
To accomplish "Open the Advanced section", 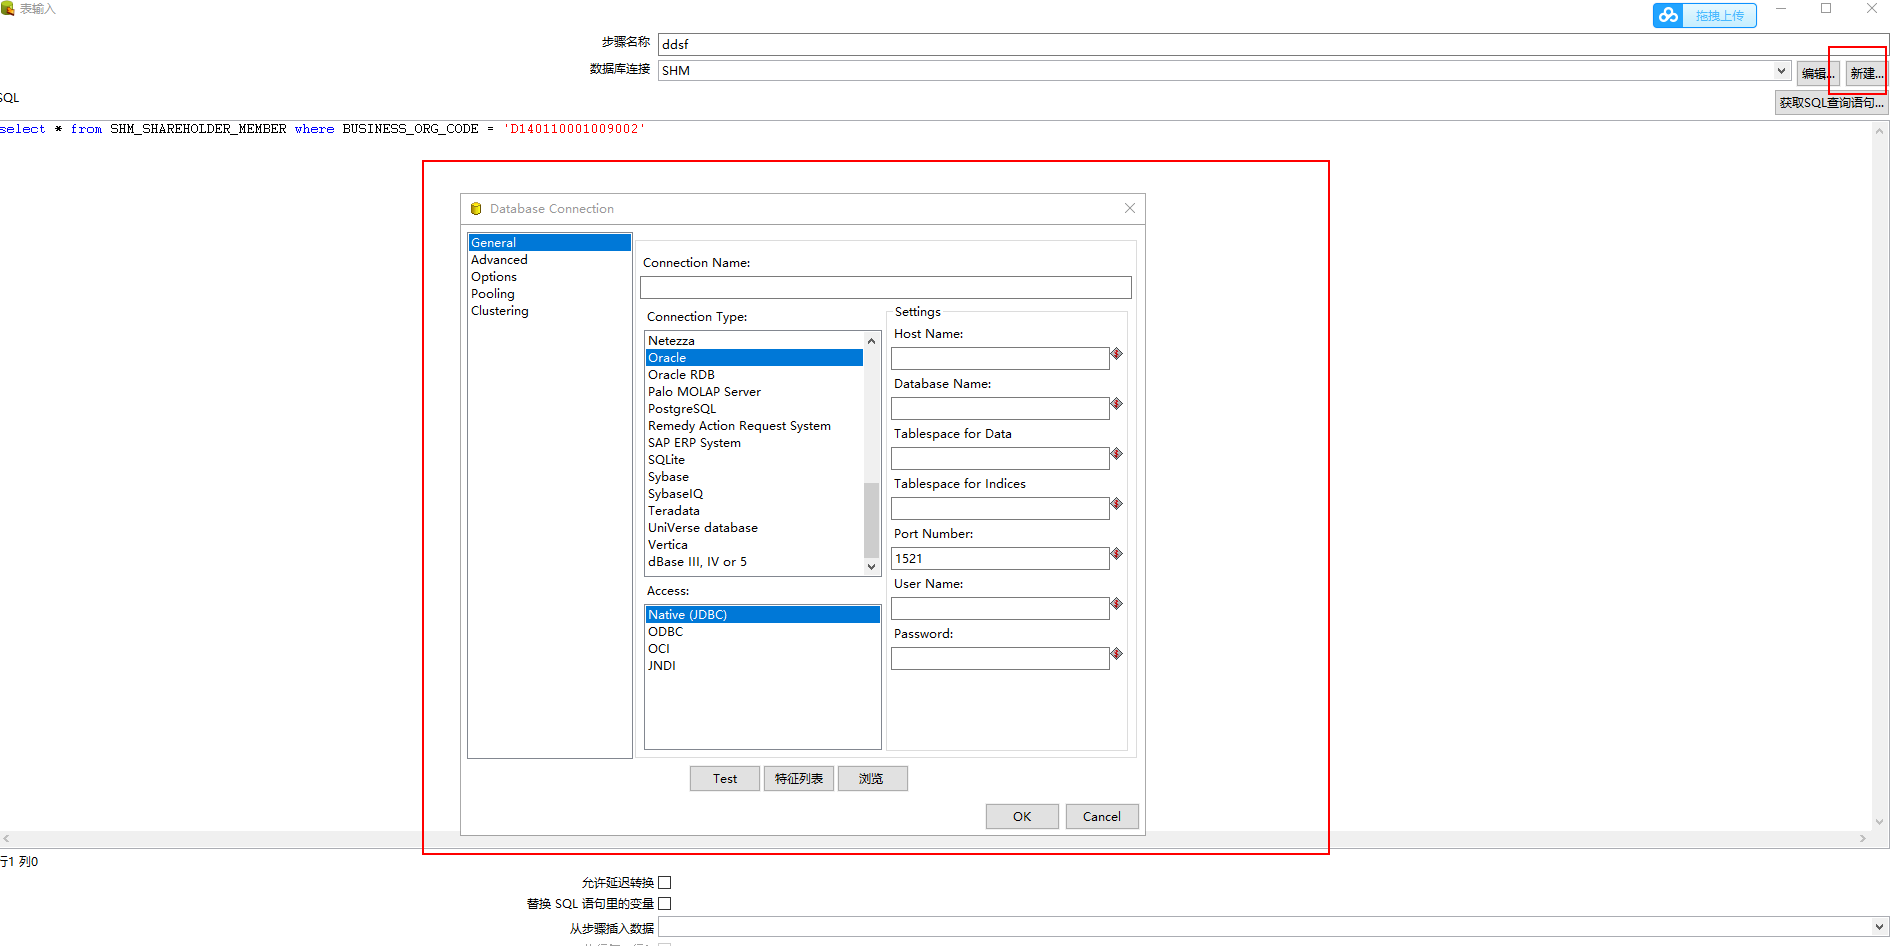I will [x=550, y=260].
